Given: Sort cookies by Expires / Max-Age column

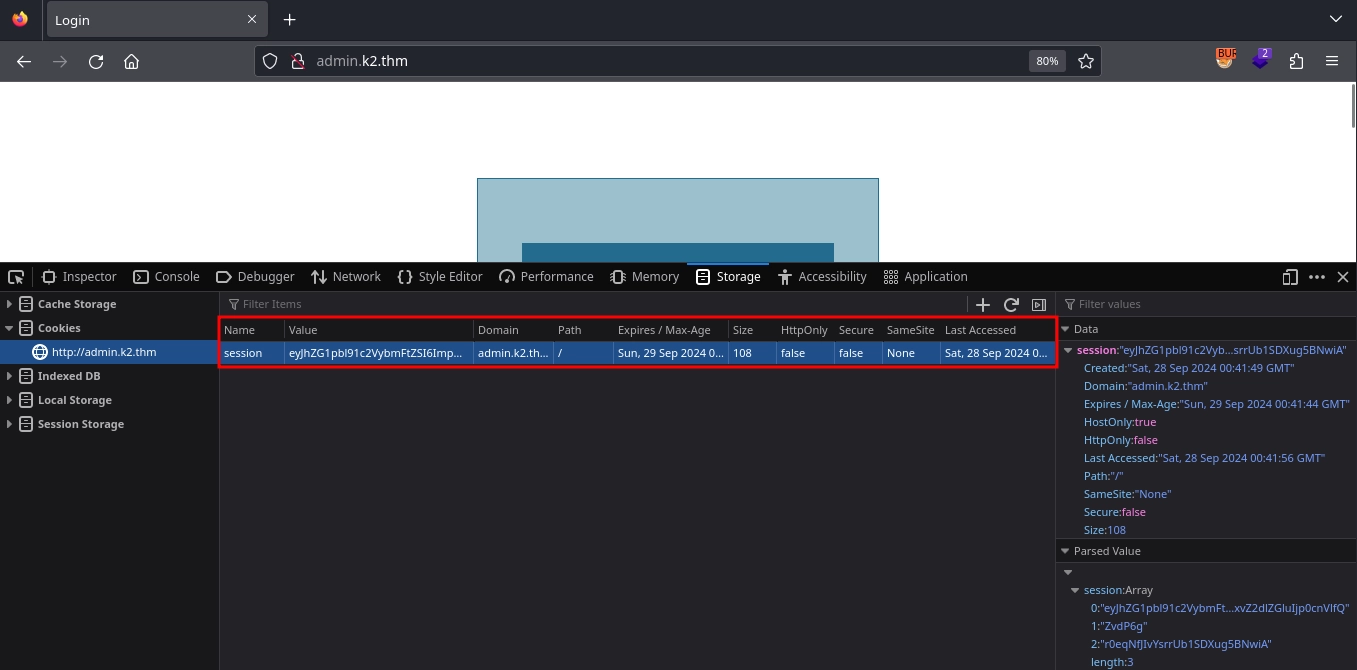Looking at the screenshot, I should (x=664, y=330).
